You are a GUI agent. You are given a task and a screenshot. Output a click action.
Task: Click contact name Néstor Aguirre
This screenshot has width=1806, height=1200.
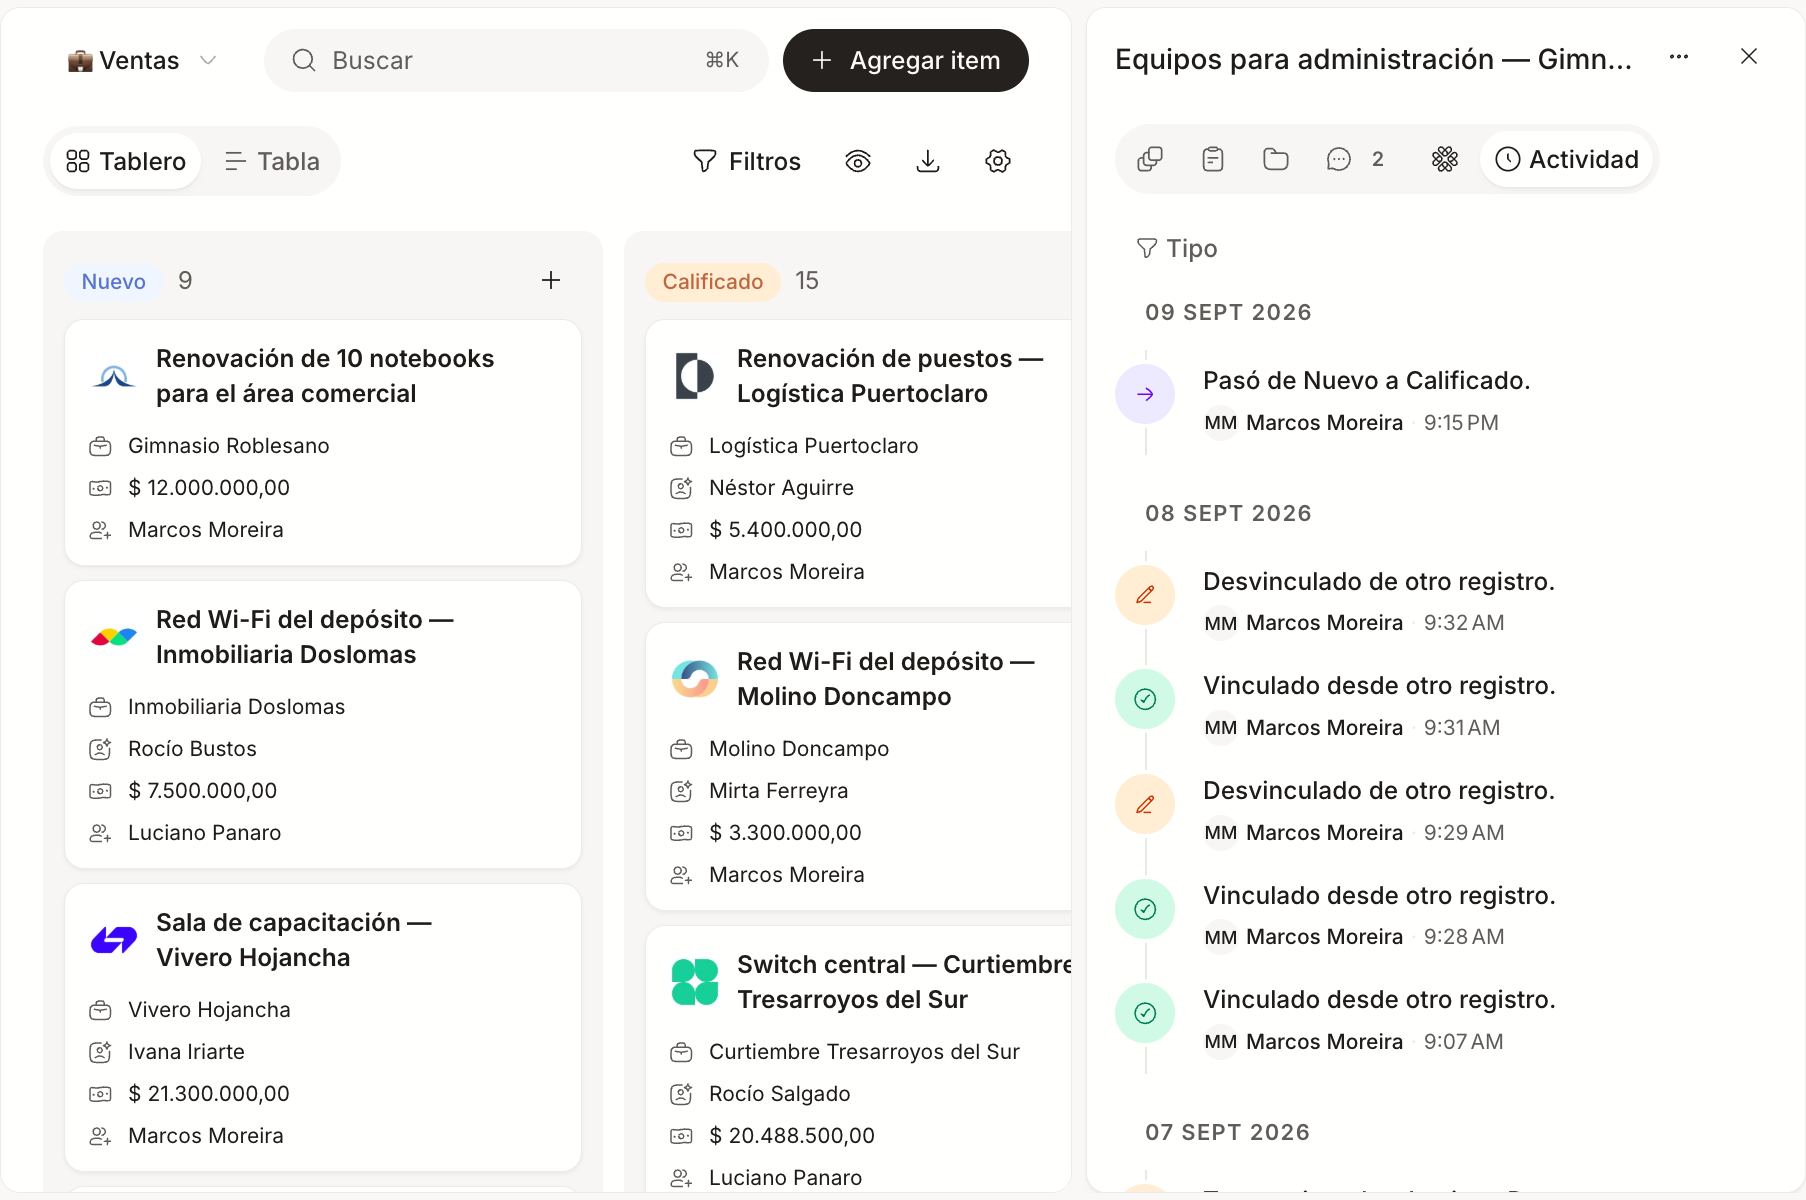(781, 488)
